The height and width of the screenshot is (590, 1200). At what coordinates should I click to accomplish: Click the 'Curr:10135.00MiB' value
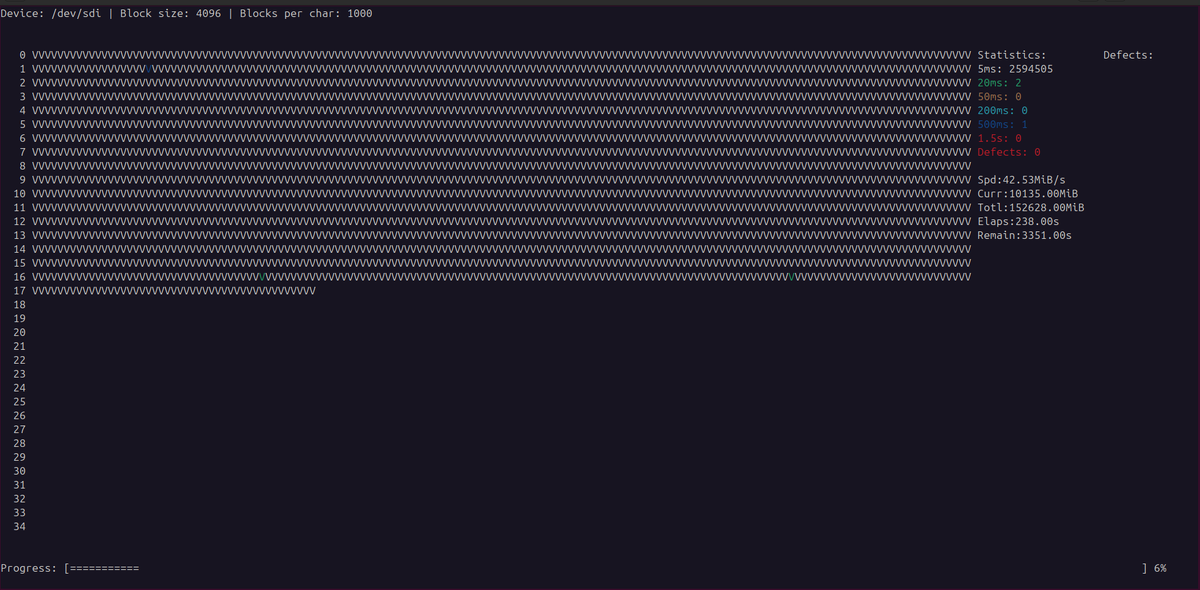pos(1027,194)
